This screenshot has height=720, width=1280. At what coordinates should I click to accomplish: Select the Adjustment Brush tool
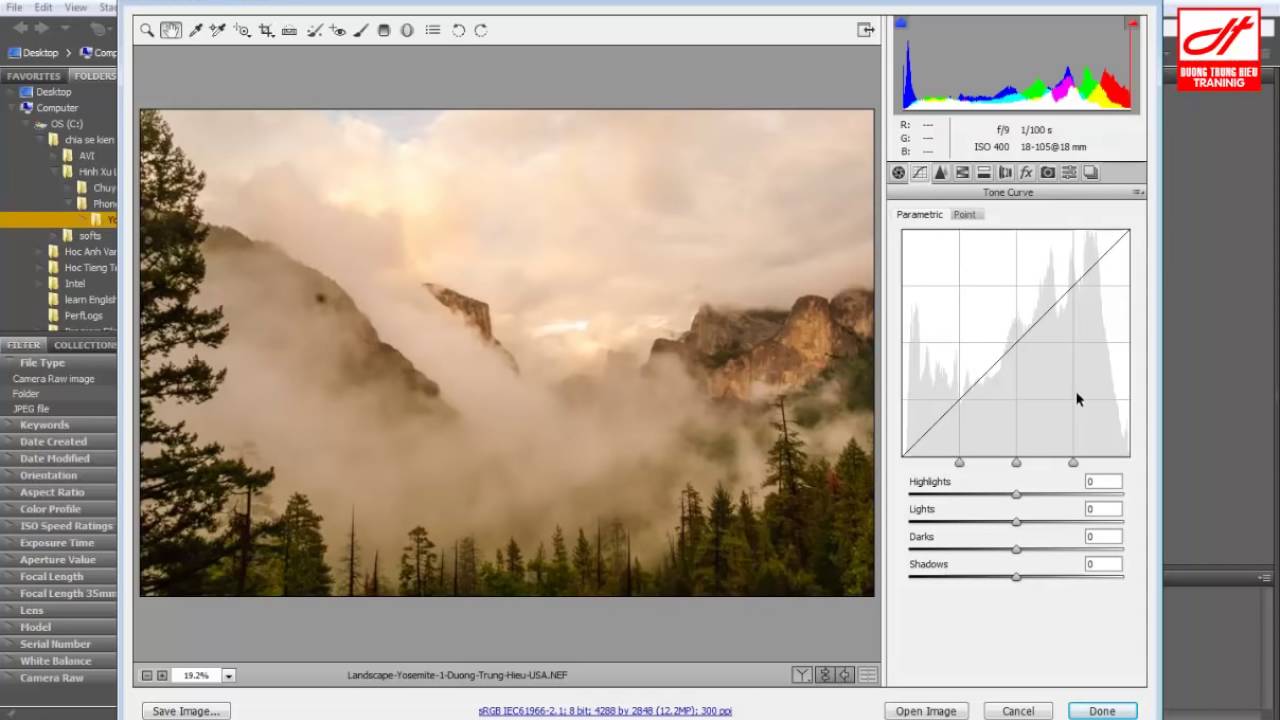tap(361, 31)
